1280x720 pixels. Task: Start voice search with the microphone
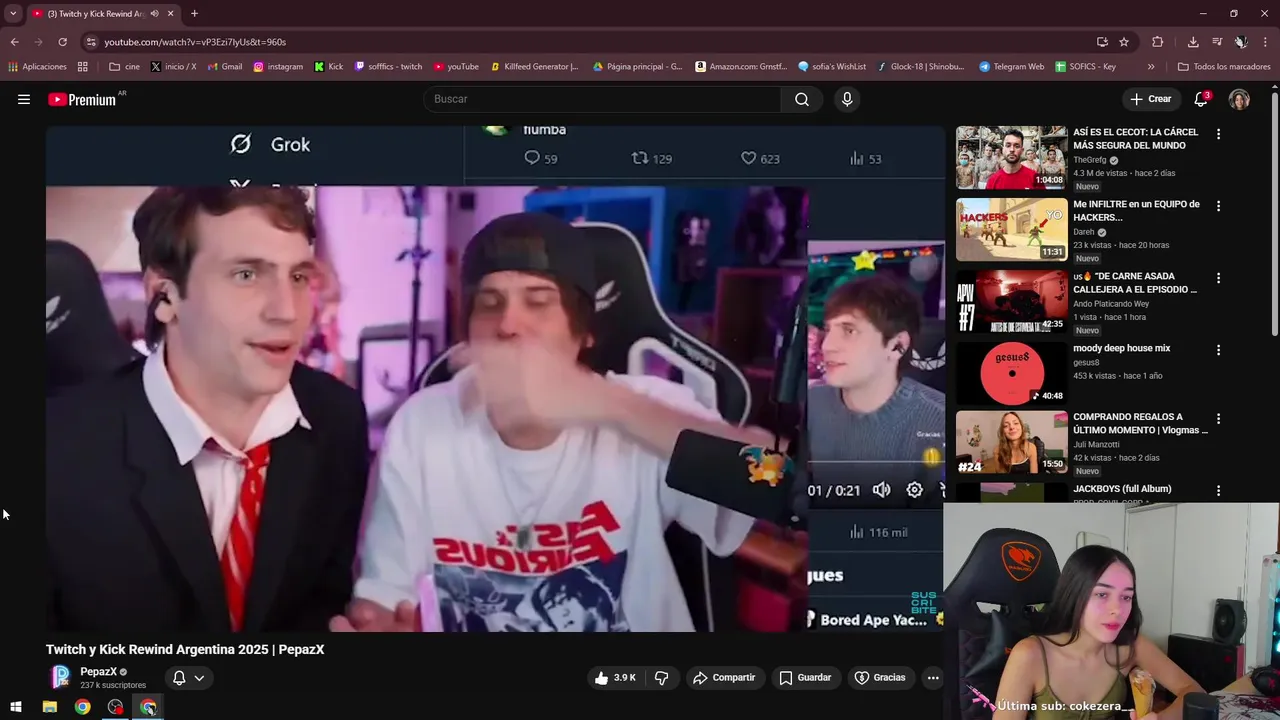pos(847,99)
